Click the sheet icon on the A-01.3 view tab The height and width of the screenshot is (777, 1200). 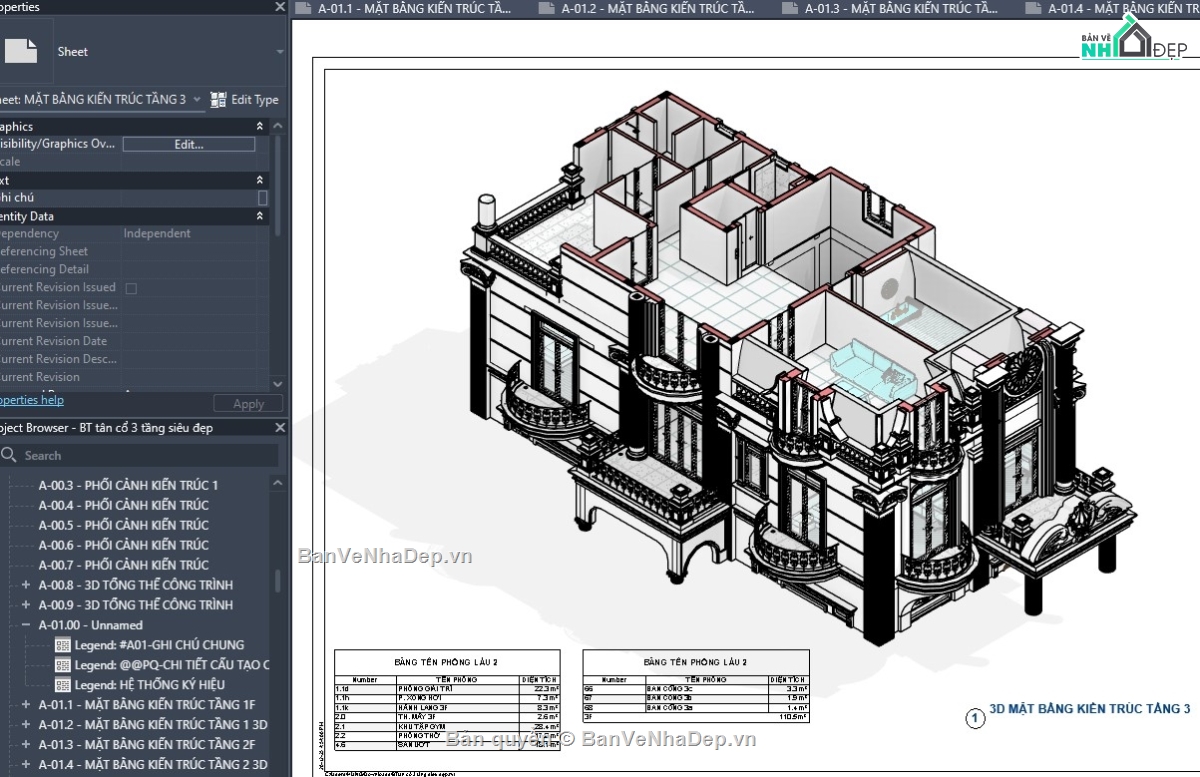(x=789, y=9)
